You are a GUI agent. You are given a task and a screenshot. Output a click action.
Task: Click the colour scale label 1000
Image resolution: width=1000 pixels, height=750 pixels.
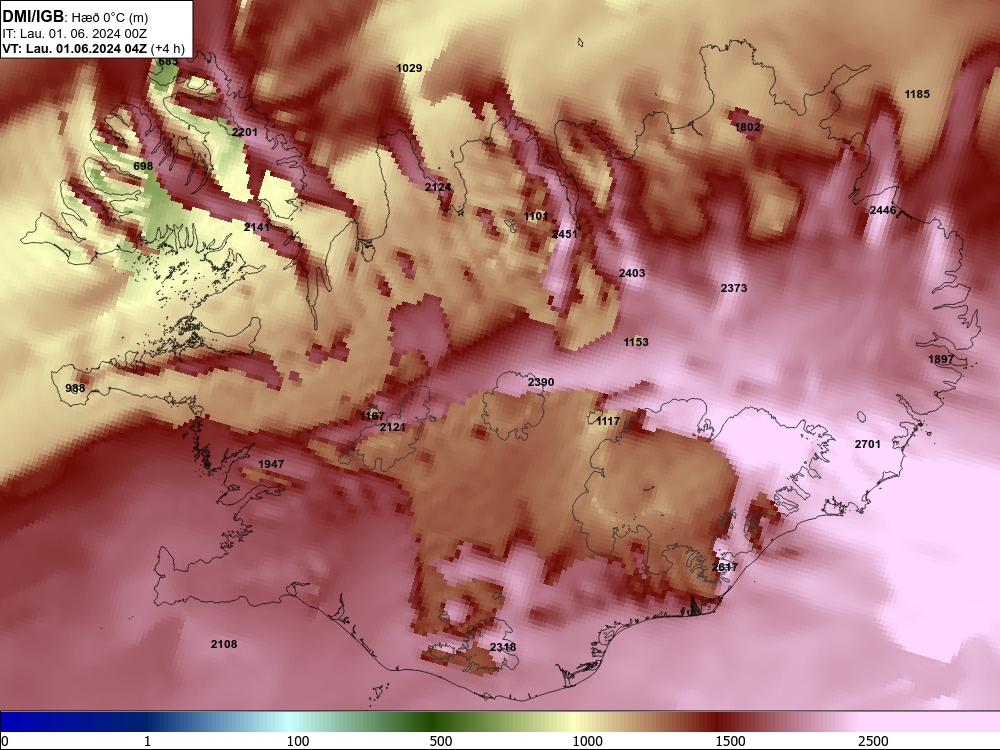587,741
